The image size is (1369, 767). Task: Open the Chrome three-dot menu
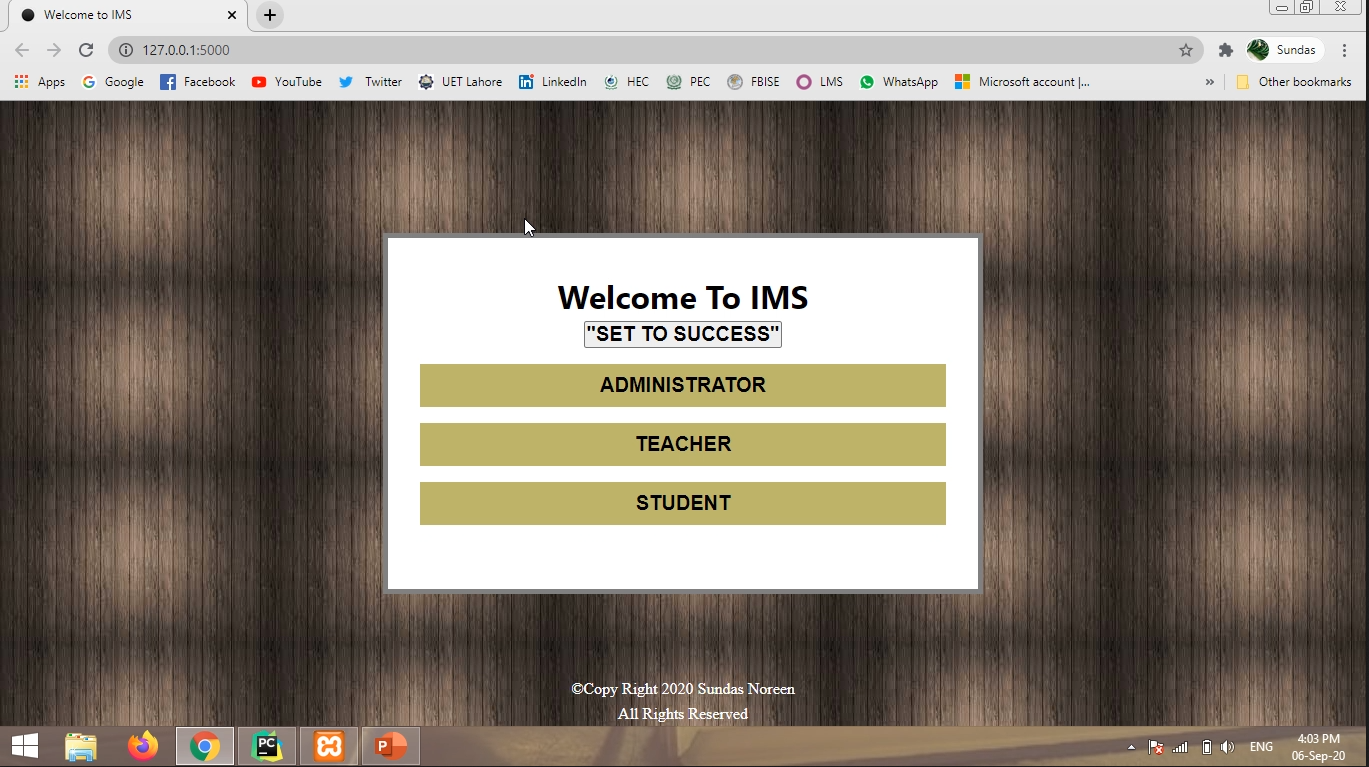(1346, 50)
